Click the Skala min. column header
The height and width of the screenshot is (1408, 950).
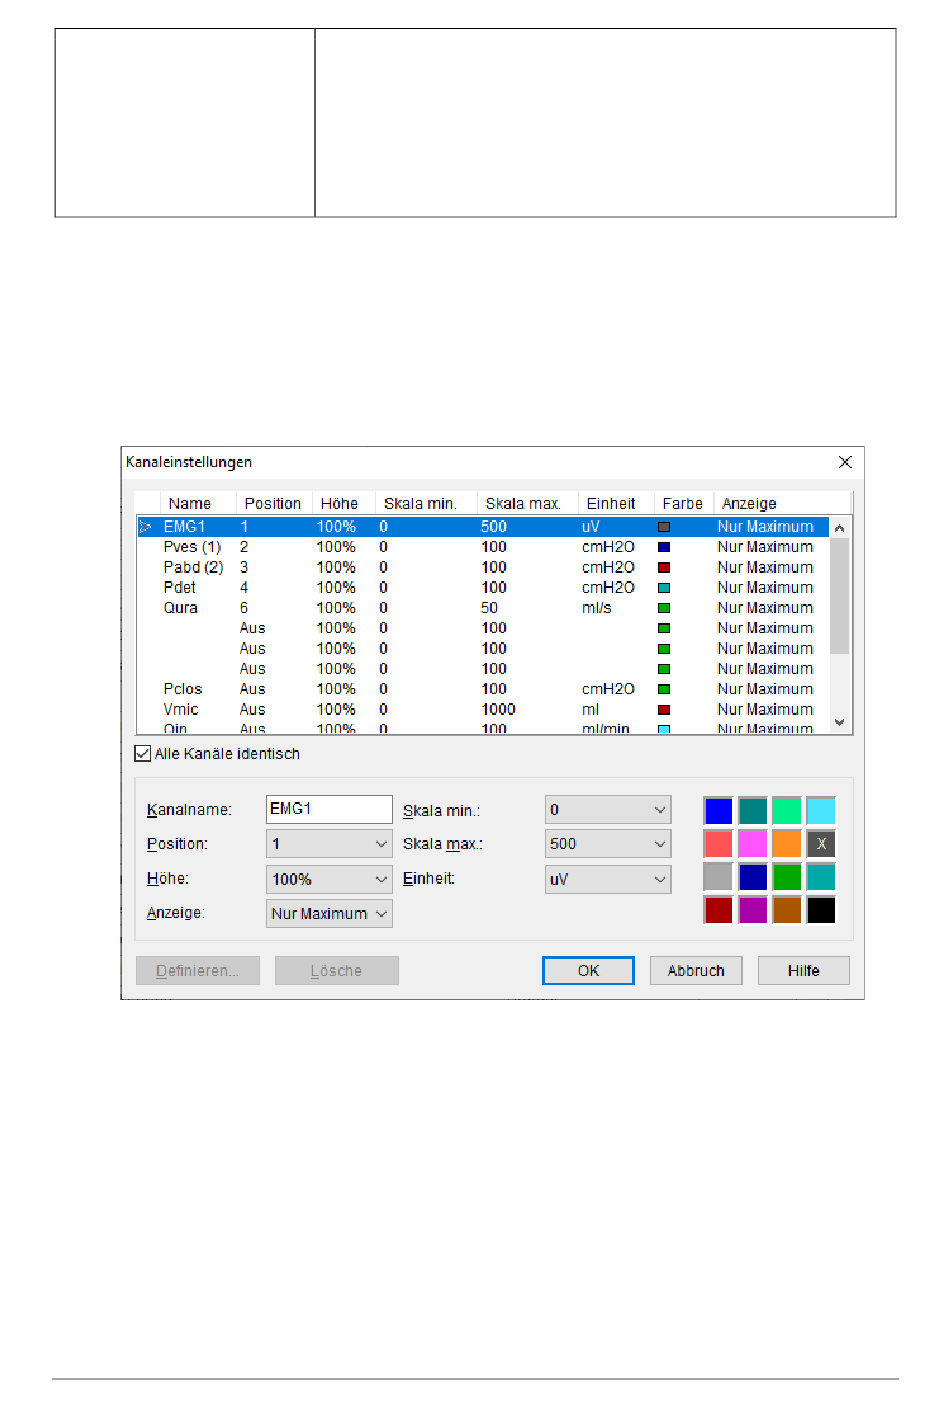tap(425, 504)
